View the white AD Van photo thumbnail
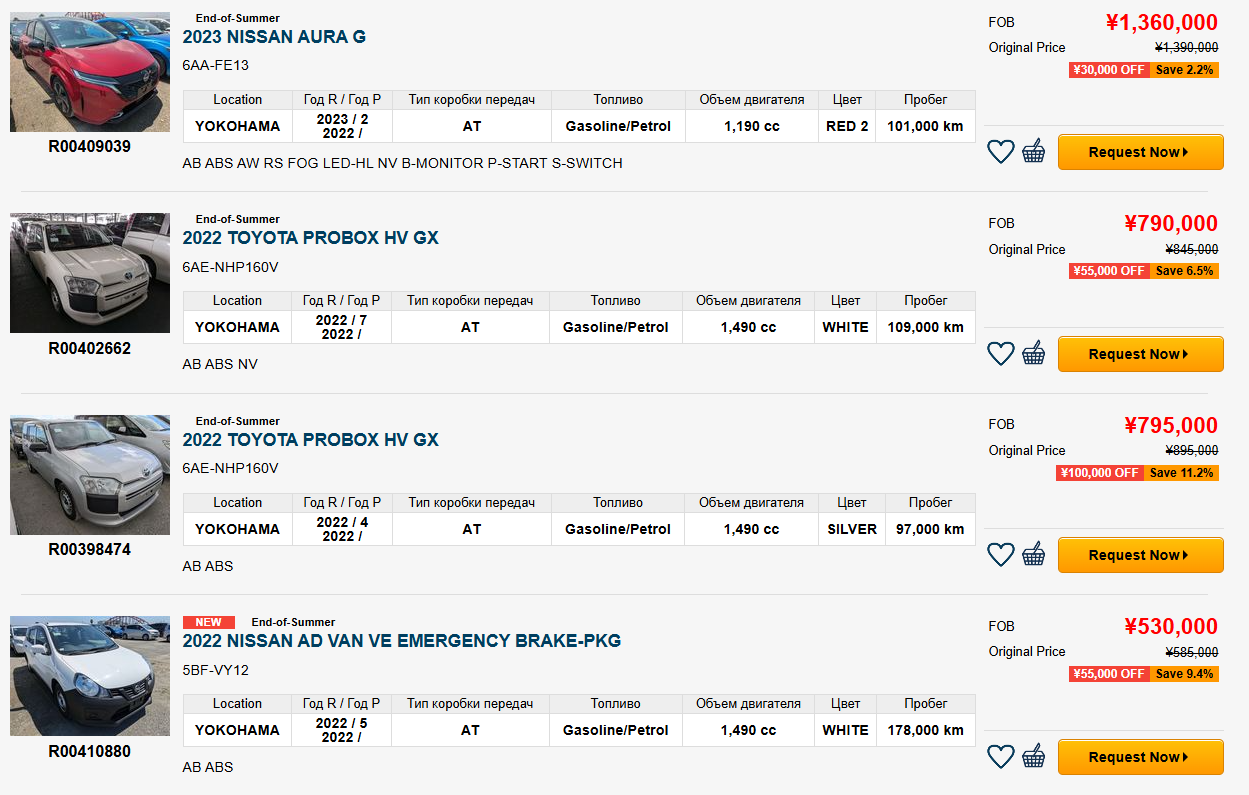Viewport: 1249px width, 795px height. coord(90,676)
